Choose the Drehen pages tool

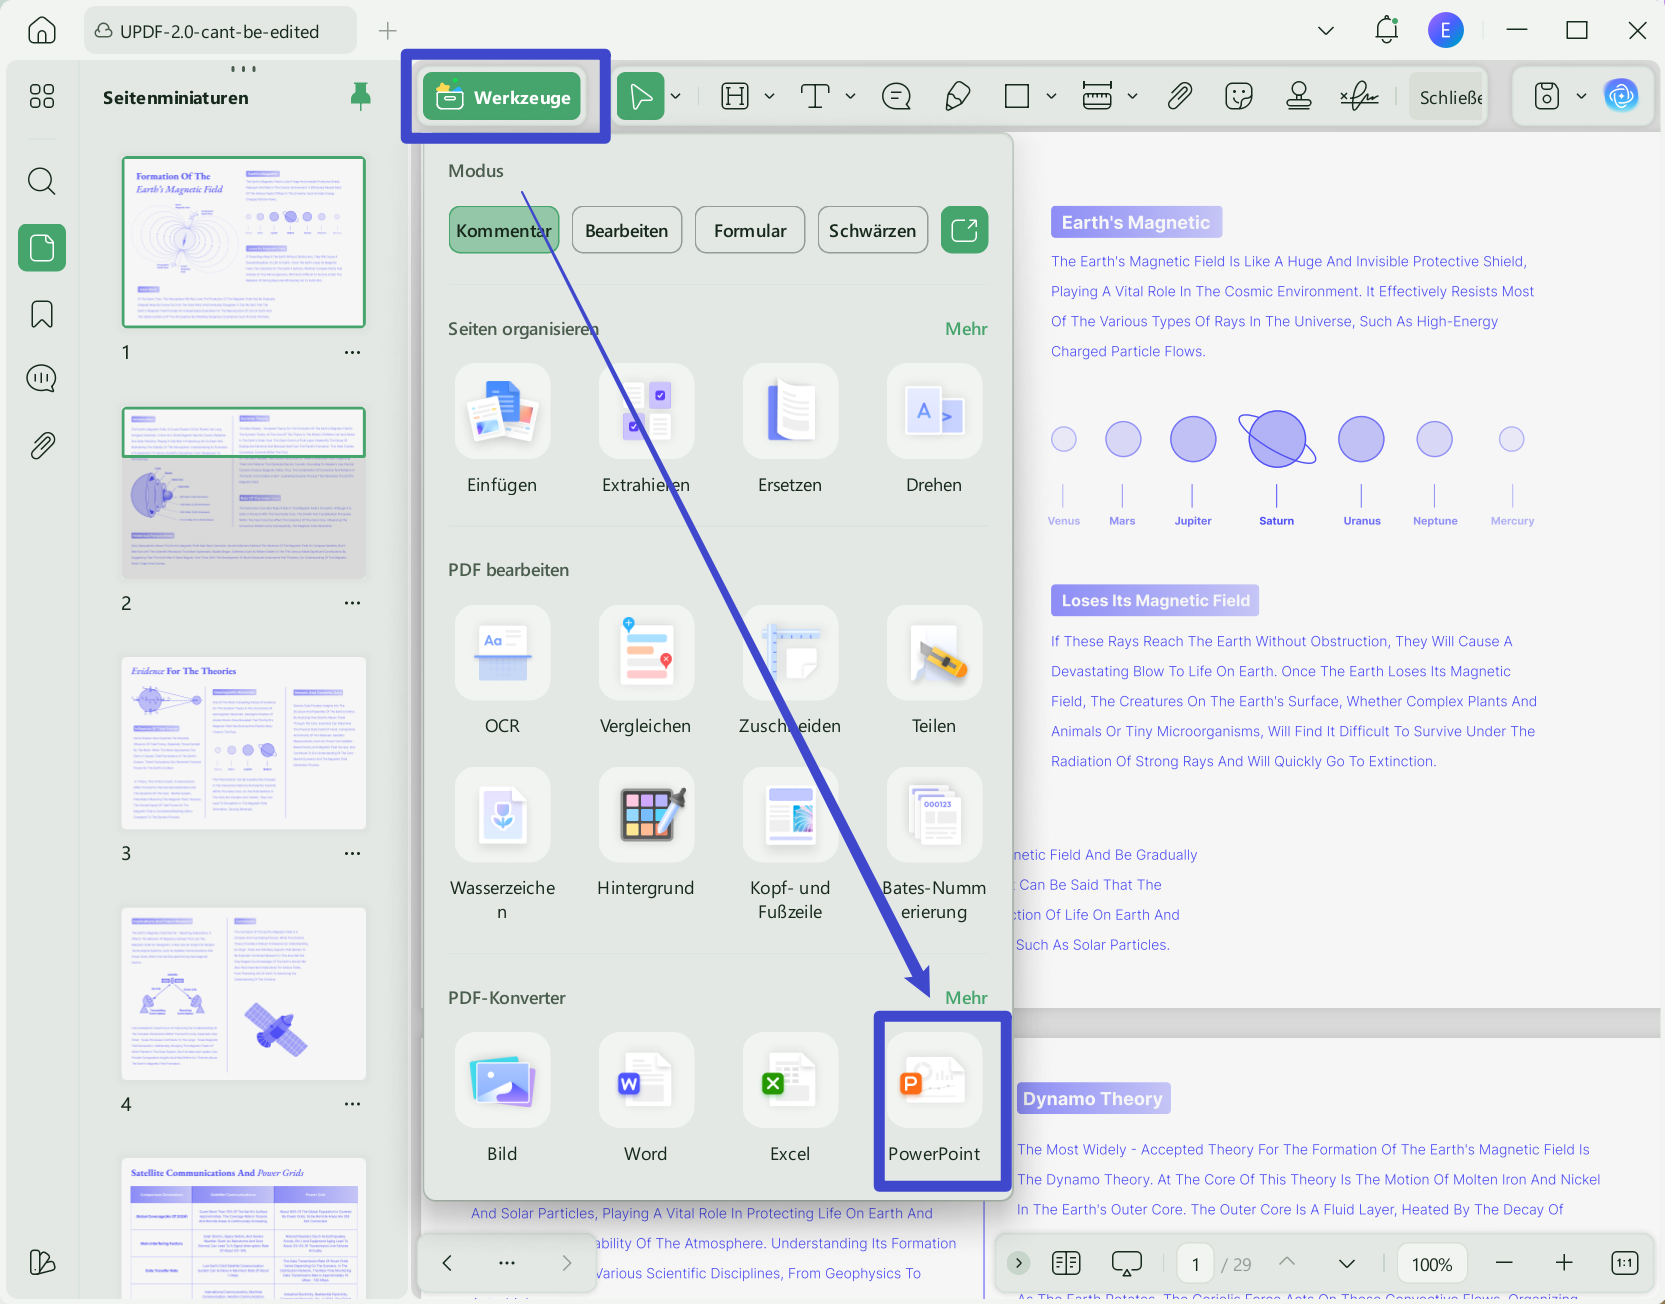click(934, 430)
